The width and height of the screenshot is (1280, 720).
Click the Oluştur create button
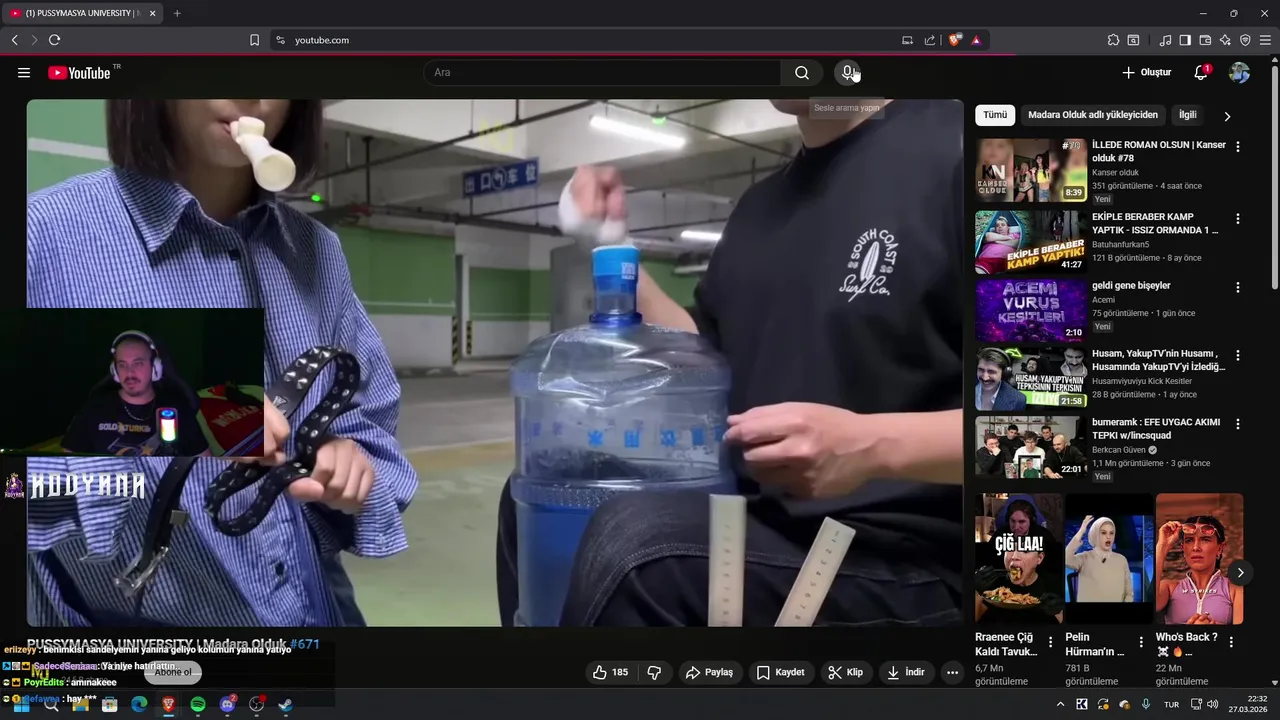(x=1146, y=73)
